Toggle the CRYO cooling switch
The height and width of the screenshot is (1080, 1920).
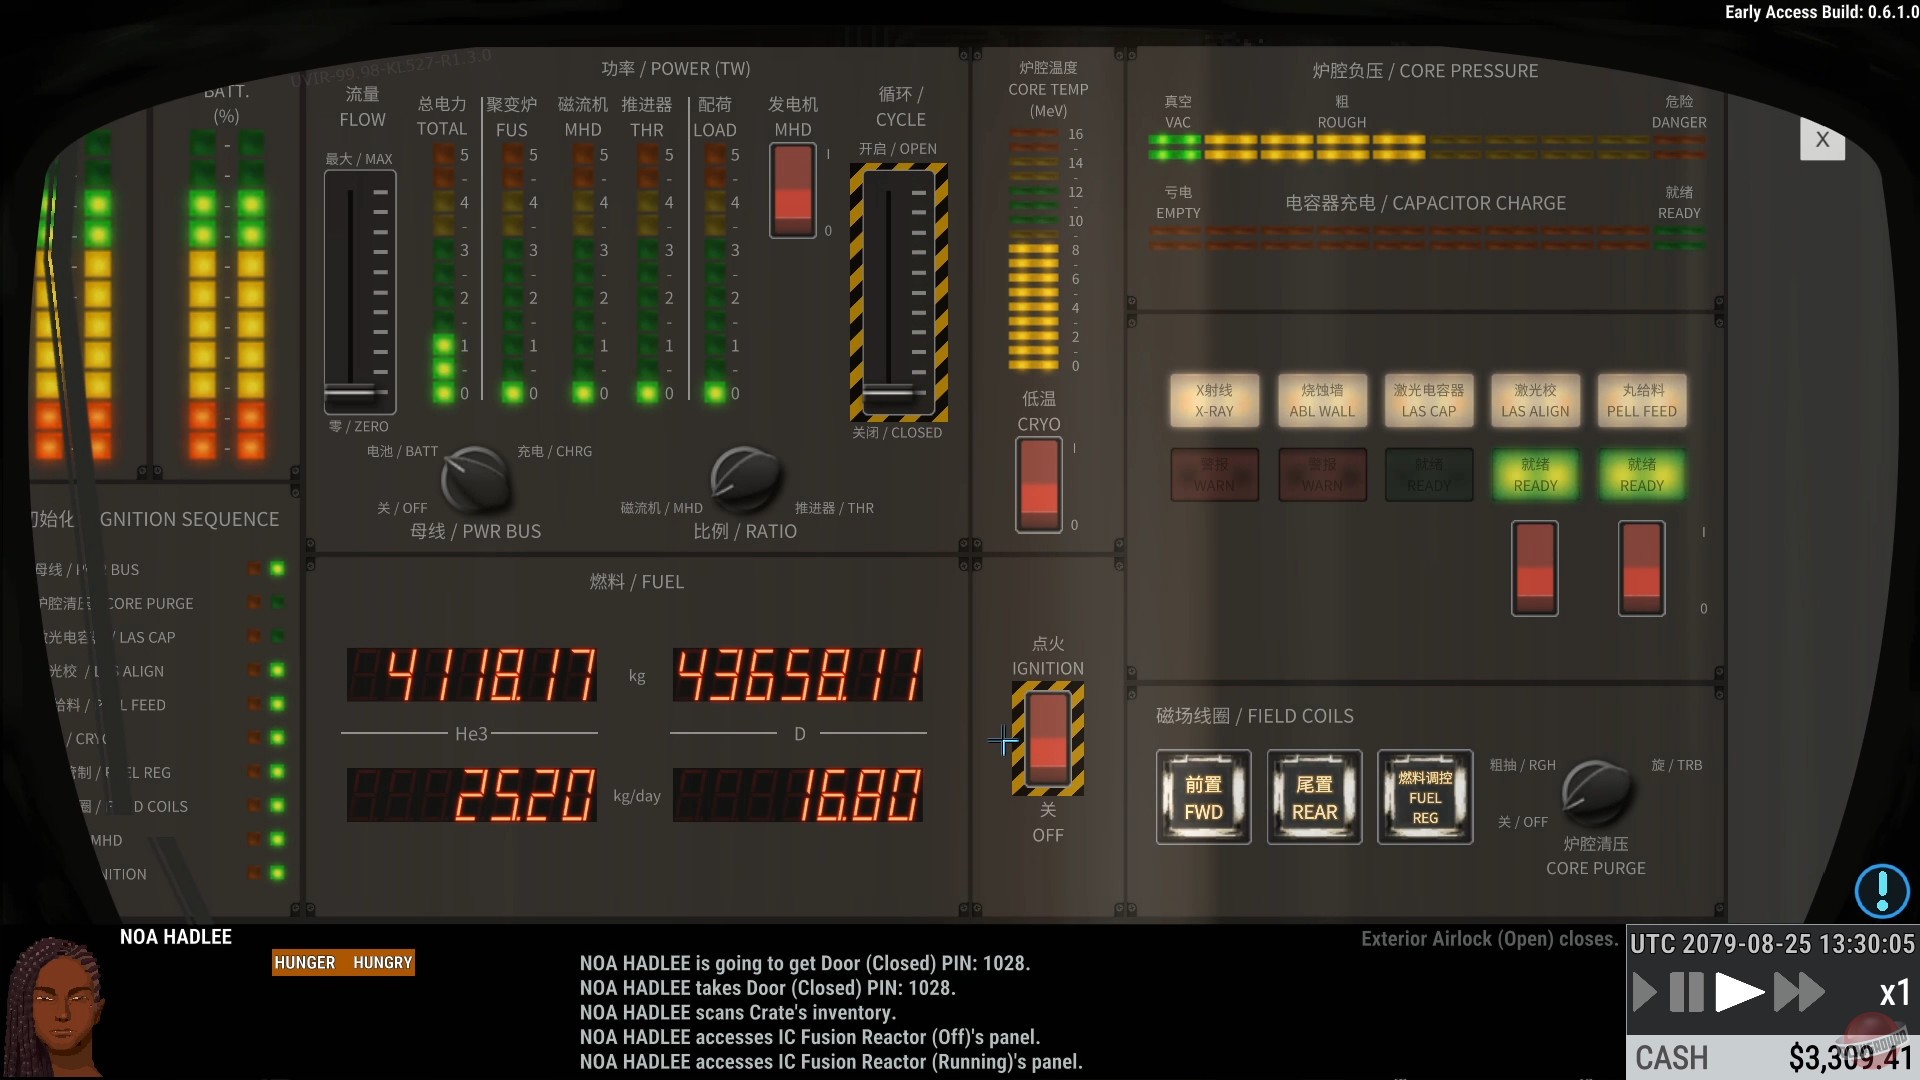[x=1038, y=484]
